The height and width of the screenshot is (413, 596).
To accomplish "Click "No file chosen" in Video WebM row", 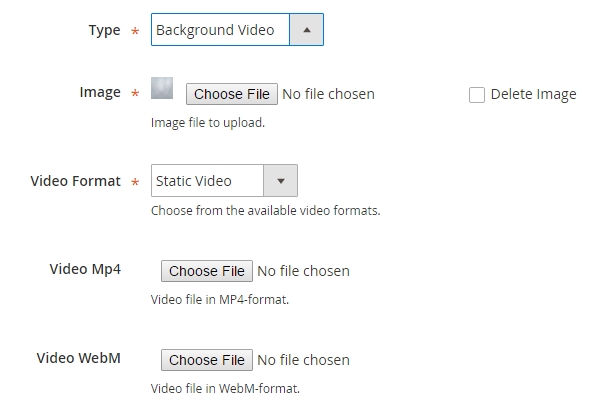I will [303, 360].
